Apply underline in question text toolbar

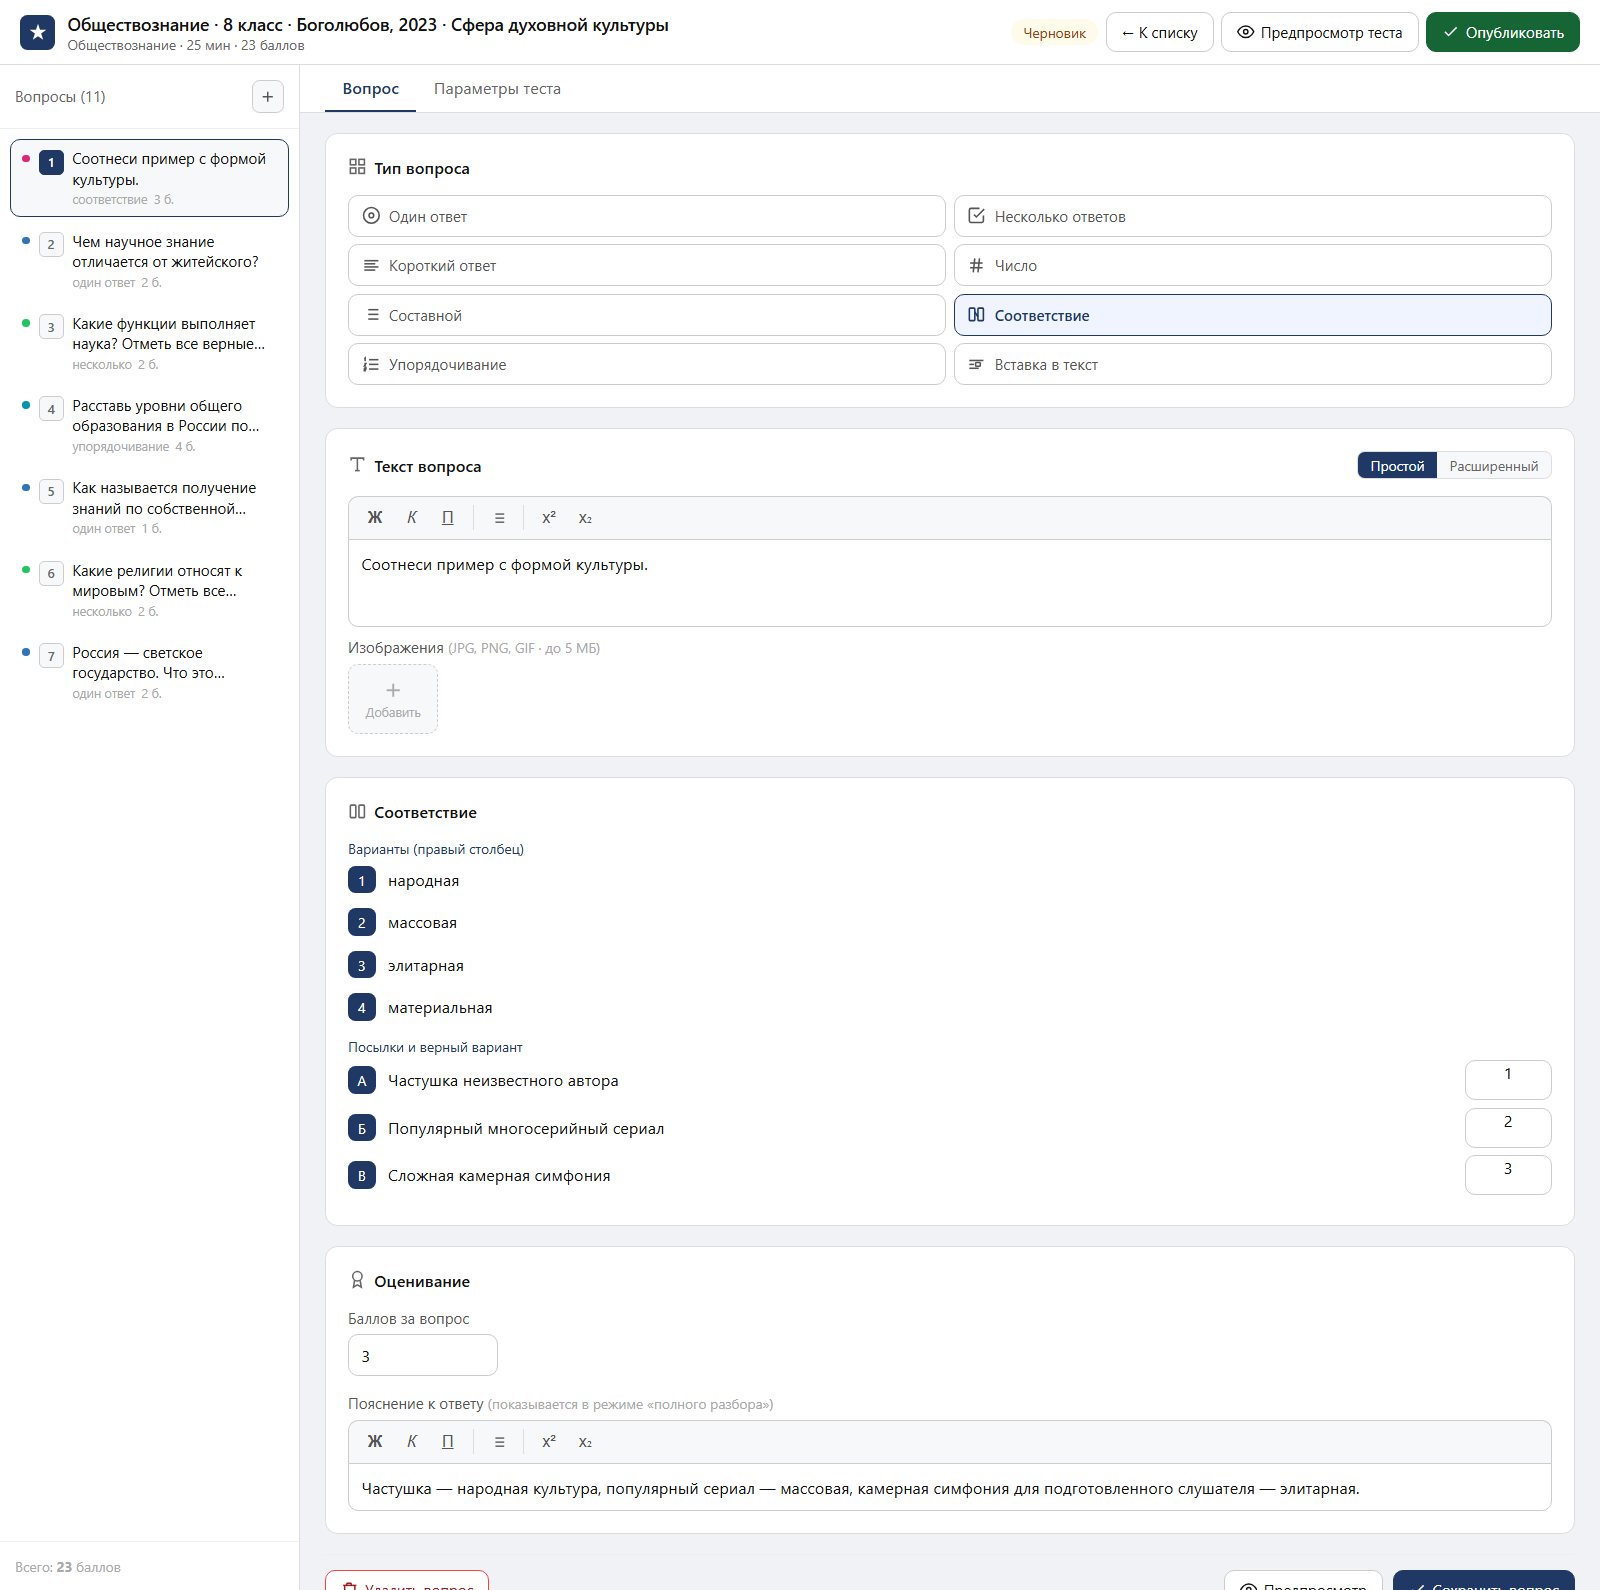point(448,518)
